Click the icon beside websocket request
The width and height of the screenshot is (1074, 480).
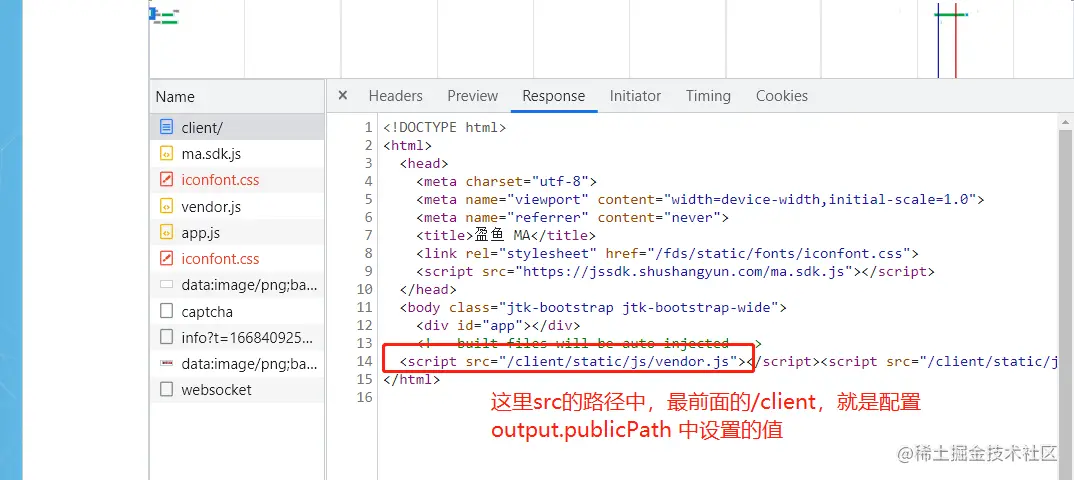[x=166, y=390]
